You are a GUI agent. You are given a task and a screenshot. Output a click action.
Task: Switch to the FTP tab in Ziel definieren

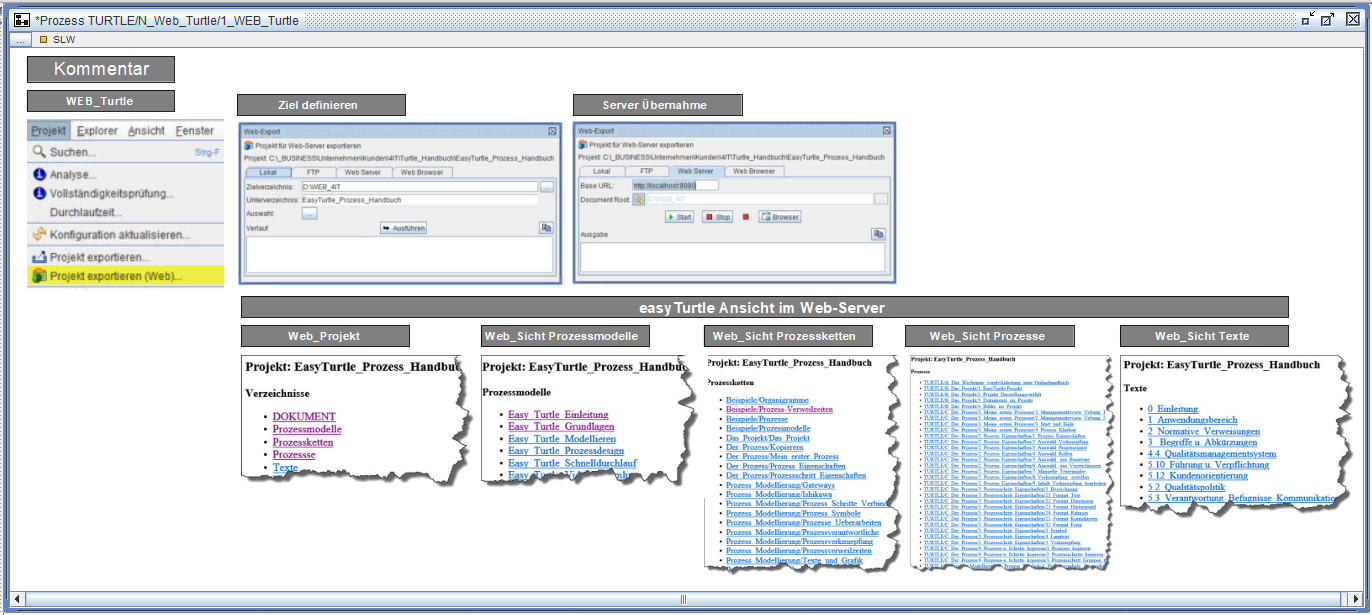[x=311, y=172]
